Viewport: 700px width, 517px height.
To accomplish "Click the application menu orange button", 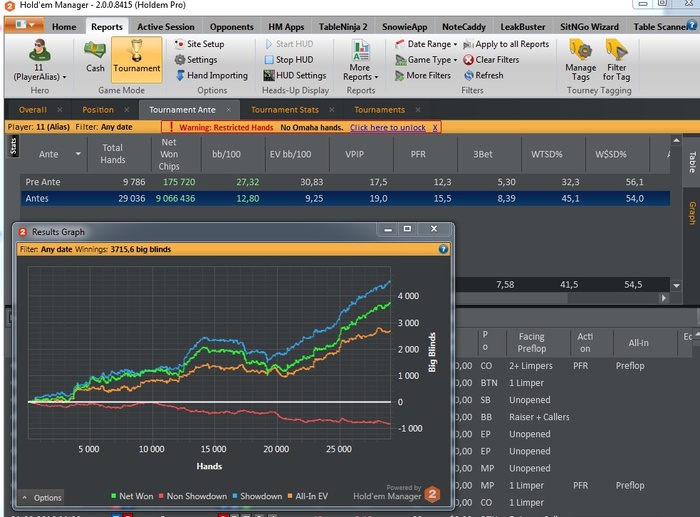I will coord(24,25).
